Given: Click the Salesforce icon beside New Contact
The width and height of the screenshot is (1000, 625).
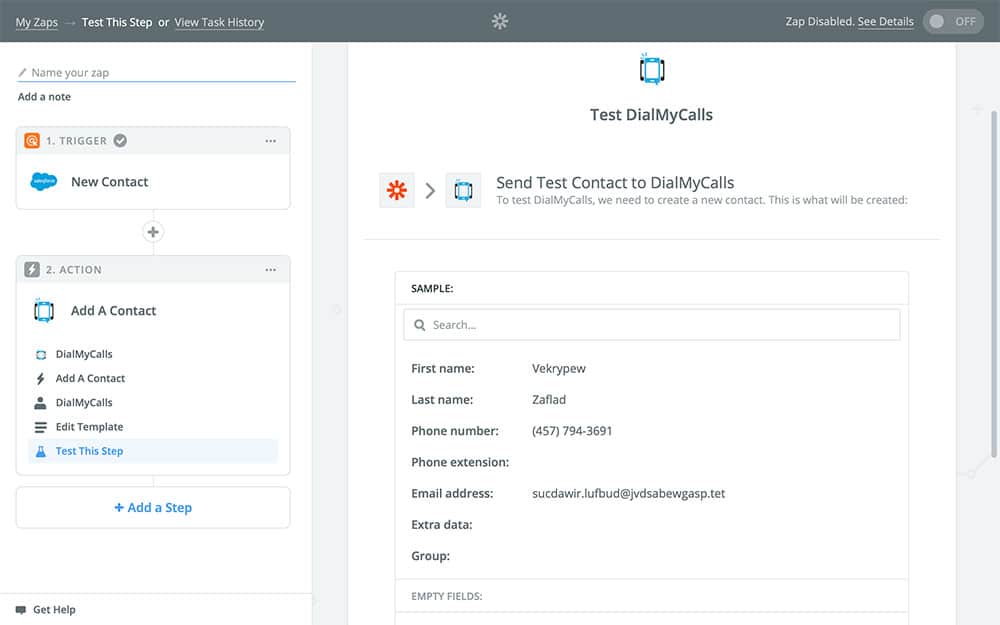Looking at the screenshot, I should (x=44, y=182).
